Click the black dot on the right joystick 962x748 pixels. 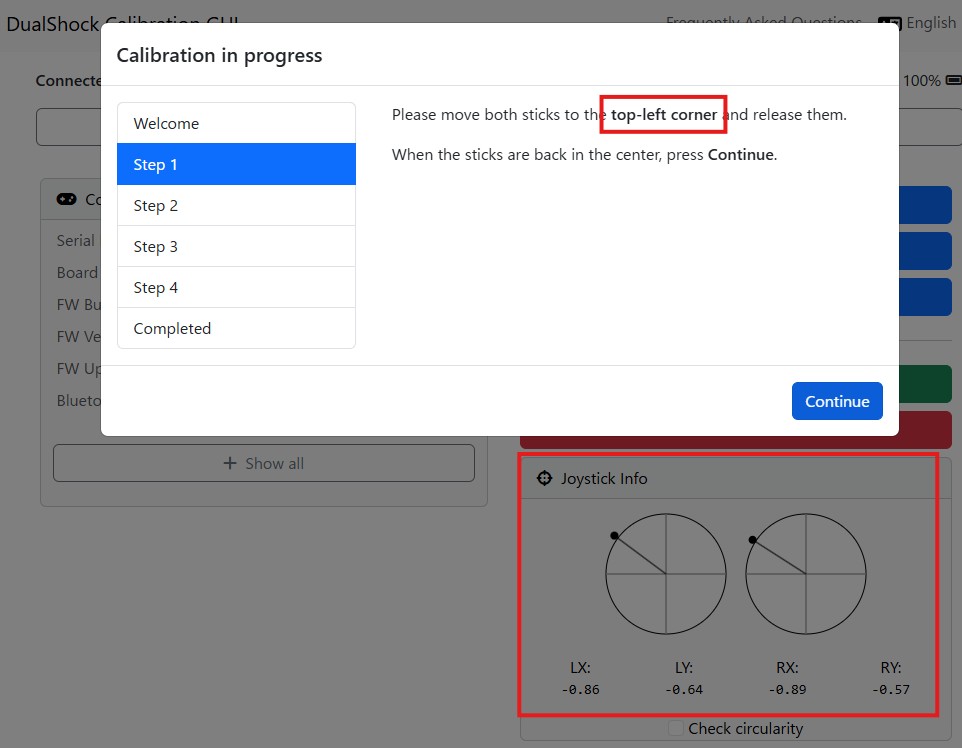point(752,540)
